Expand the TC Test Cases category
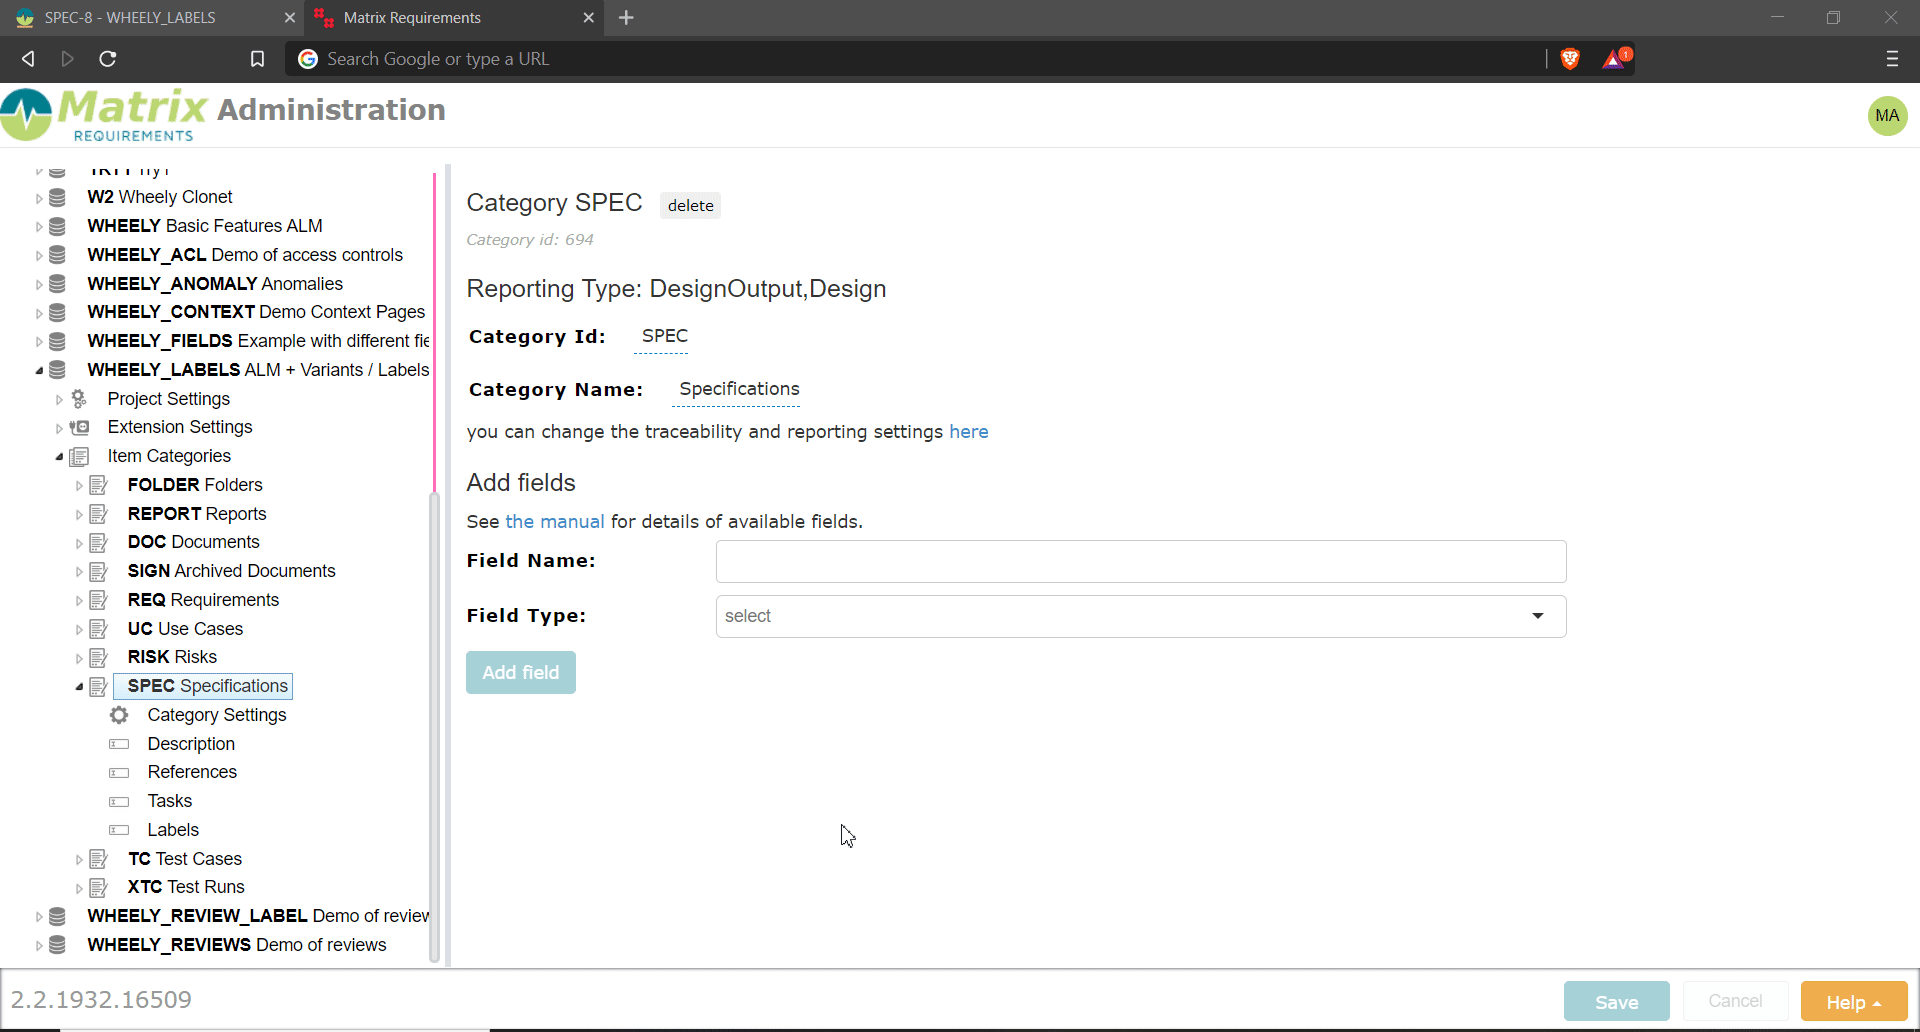Viewport: 1920px width, 1032px height. coord(79,860)
